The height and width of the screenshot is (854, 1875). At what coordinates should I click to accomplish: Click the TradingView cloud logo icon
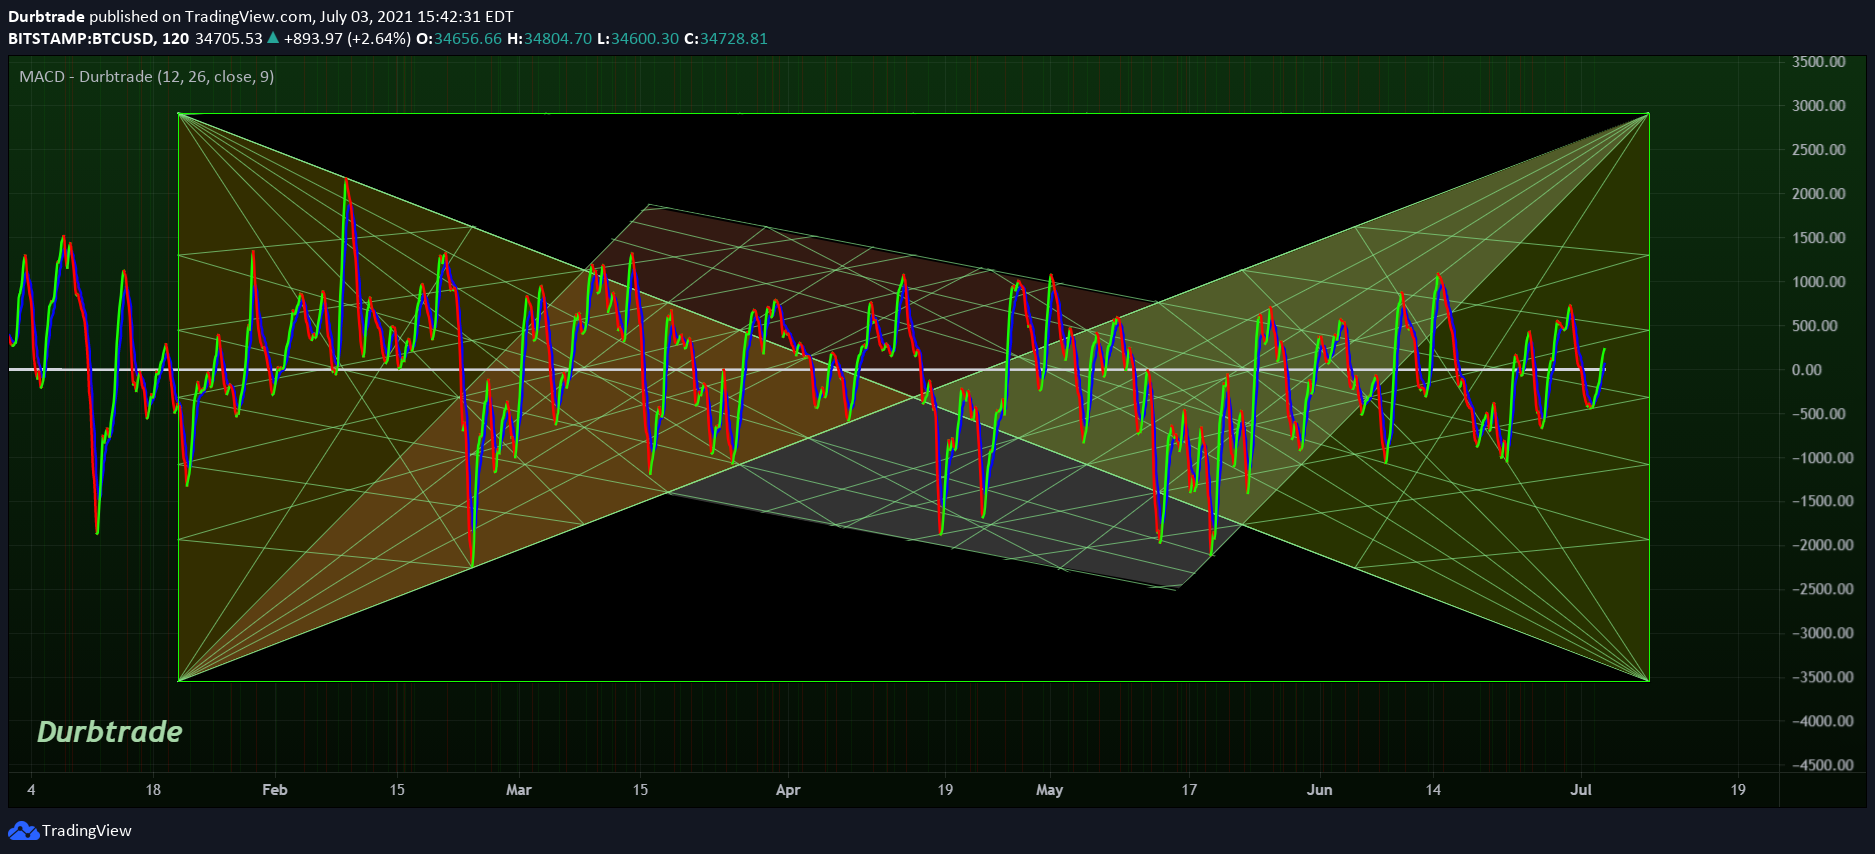tap(23, 831)
